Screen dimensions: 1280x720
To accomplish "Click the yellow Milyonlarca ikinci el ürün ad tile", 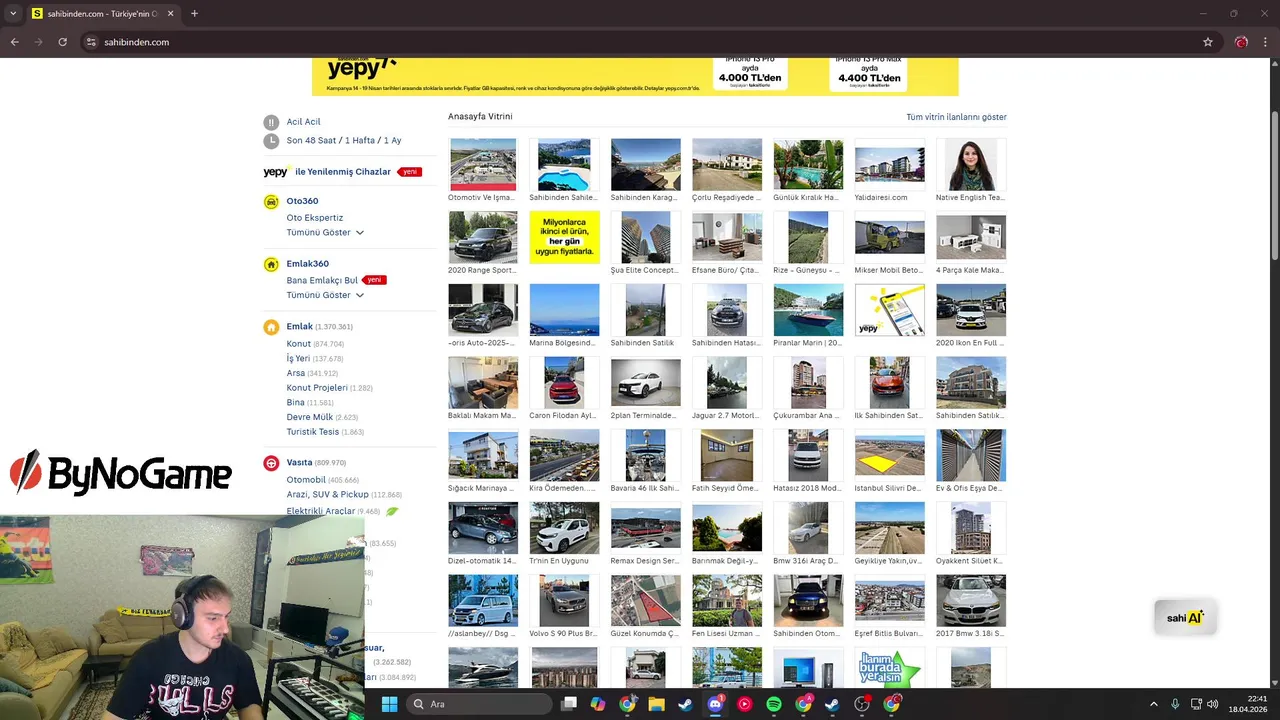I will (x=564, y=237).
